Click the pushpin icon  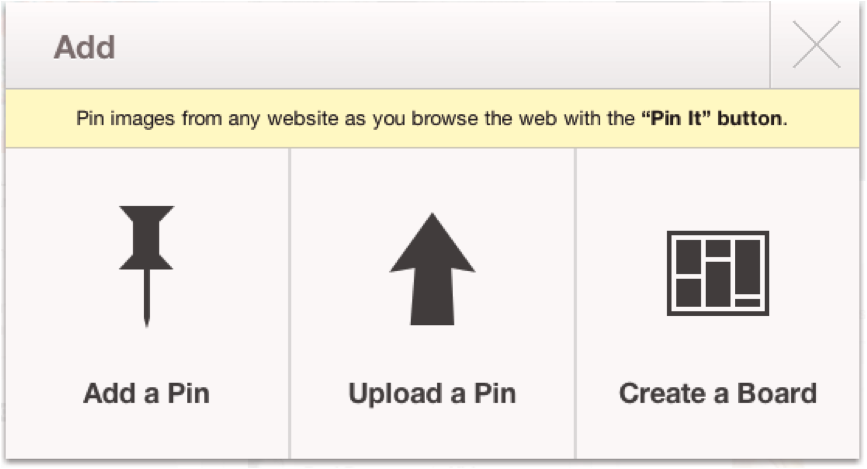(x=147, y=266)
